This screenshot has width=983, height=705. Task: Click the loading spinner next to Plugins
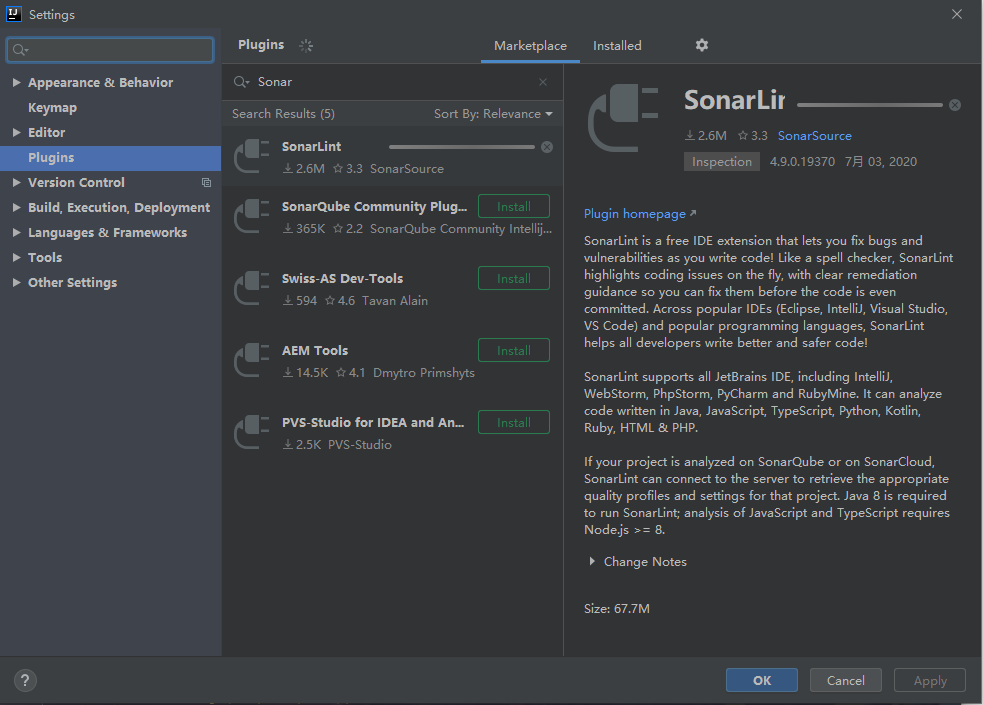tap(306, 46)
